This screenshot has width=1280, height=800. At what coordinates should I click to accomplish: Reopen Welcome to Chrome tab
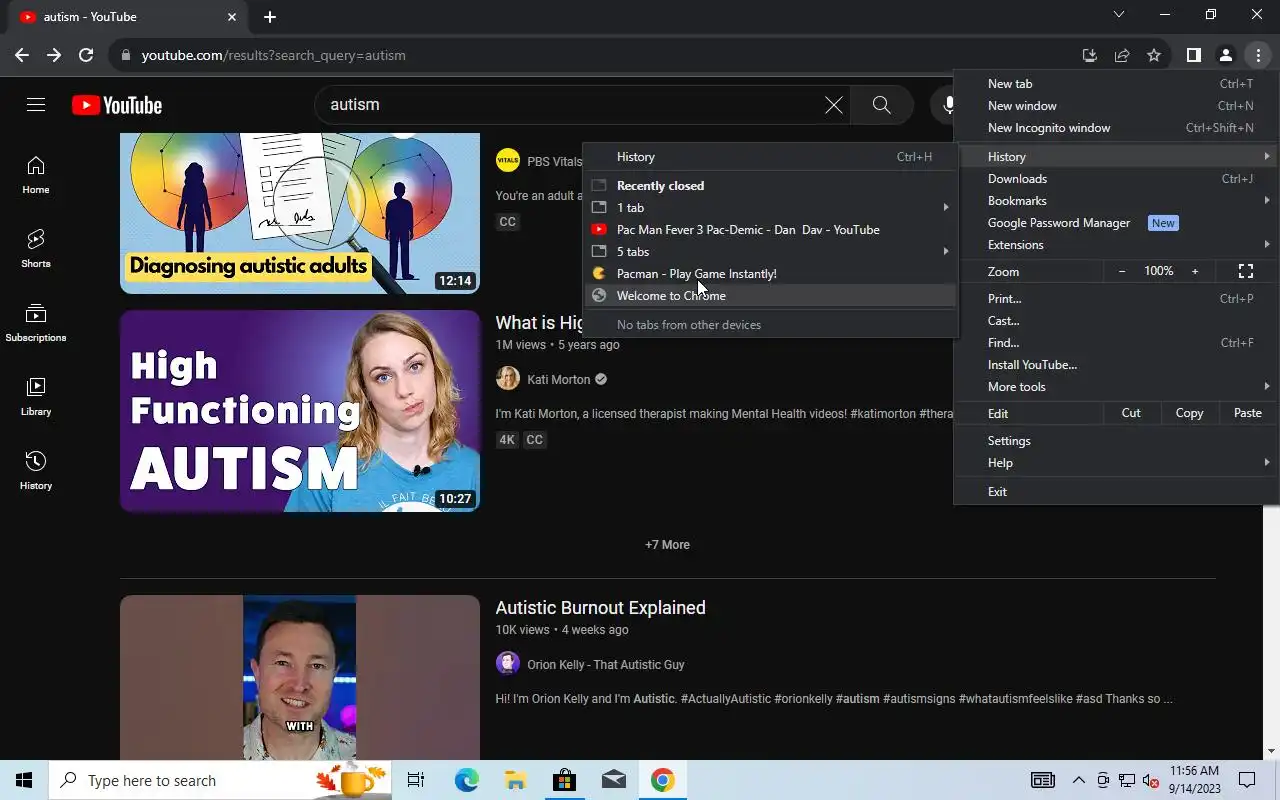(770, 295)
